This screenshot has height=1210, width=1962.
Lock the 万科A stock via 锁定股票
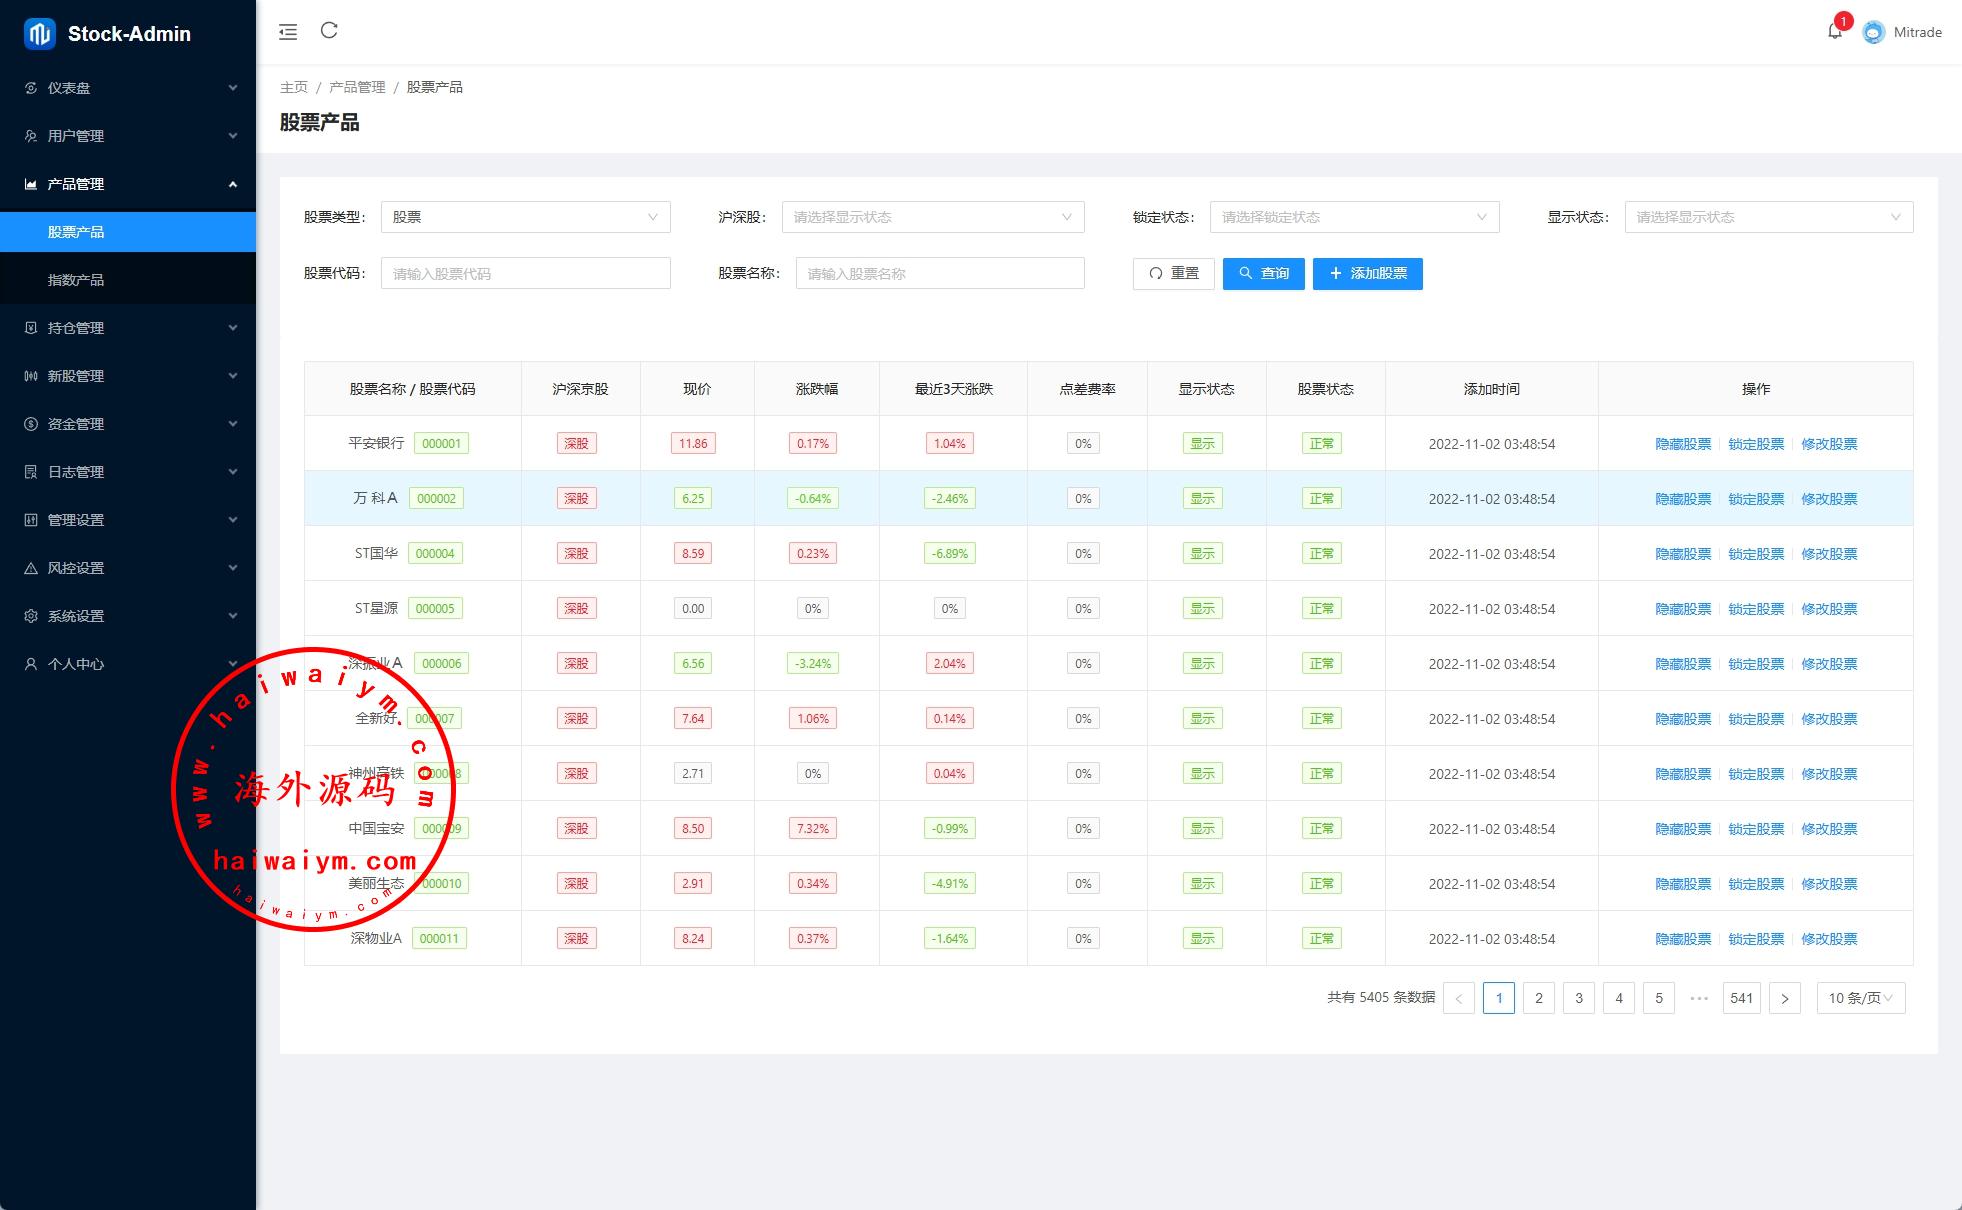1756,499
